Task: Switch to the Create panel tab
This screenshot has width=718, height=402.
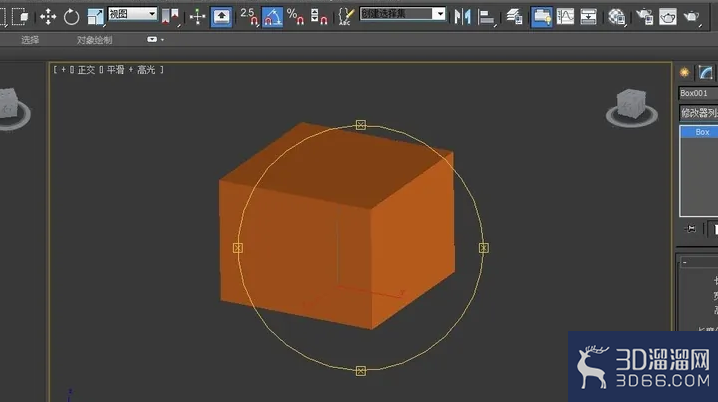Action: [684, 72]
